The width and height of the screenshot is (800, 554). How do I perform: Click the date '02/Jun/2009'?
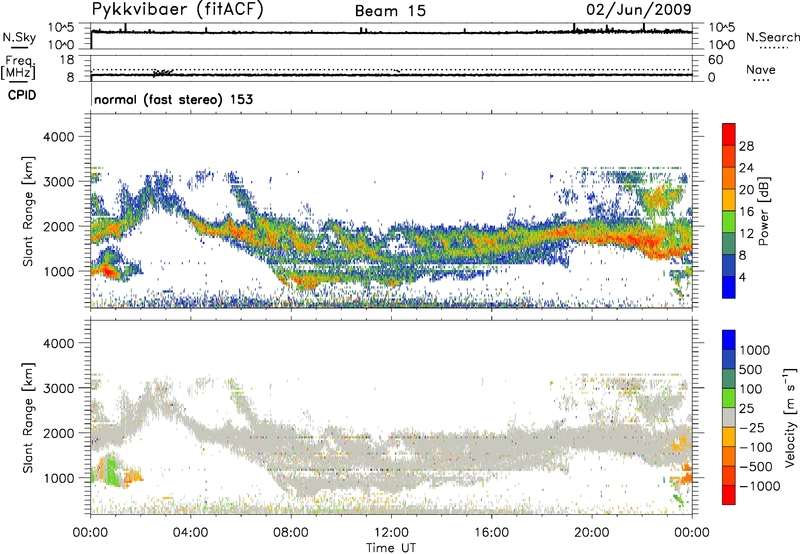tap(639, 9)
